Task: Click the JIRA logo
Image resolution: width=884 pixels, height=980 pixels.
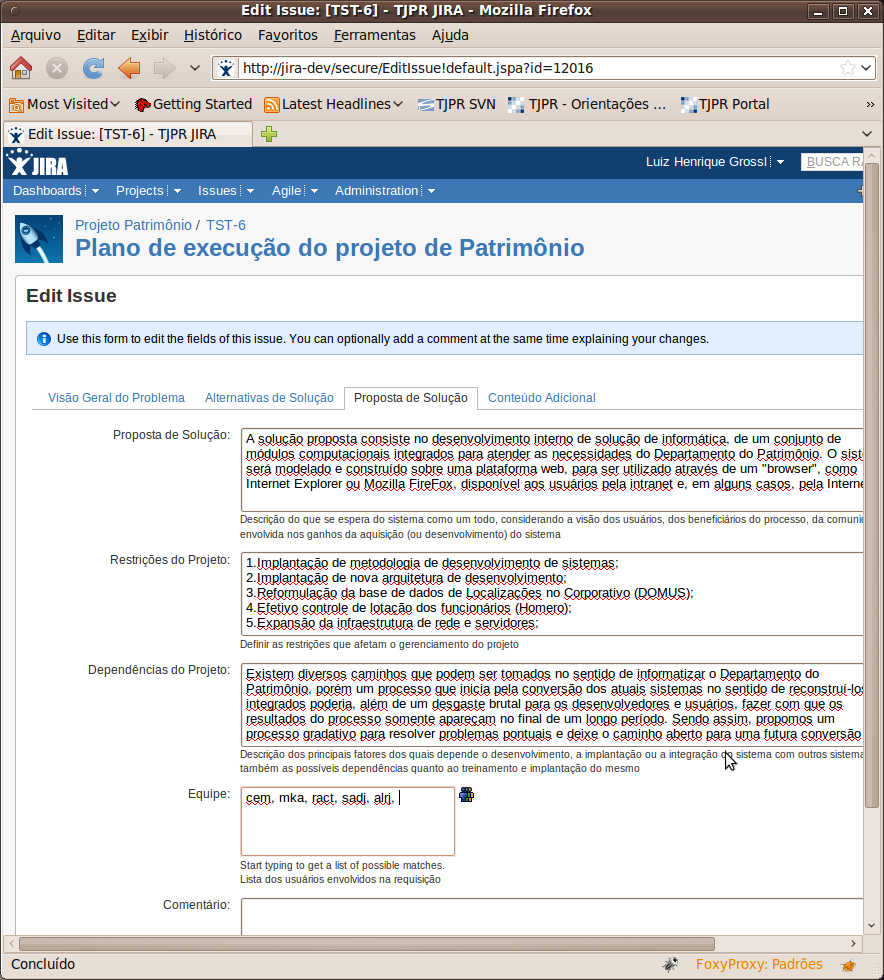Action: (38, 164)
